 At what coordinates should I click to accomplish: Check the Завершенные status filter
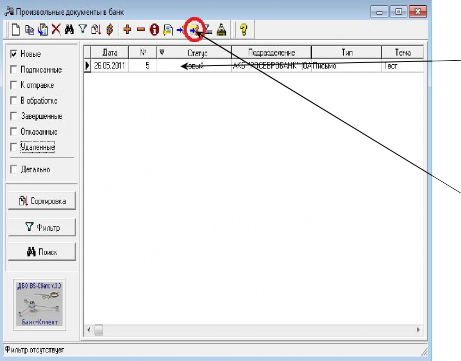coord(13,116)
